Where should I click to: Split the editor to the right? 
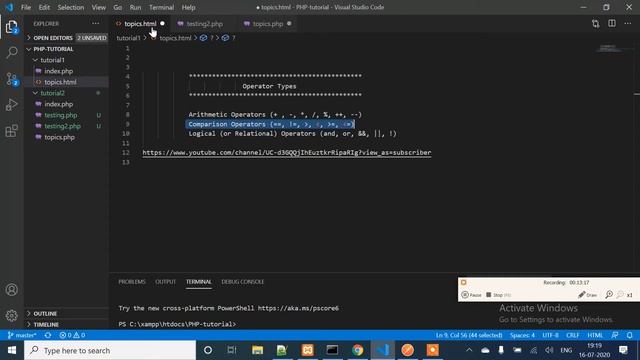pos(612,24)
